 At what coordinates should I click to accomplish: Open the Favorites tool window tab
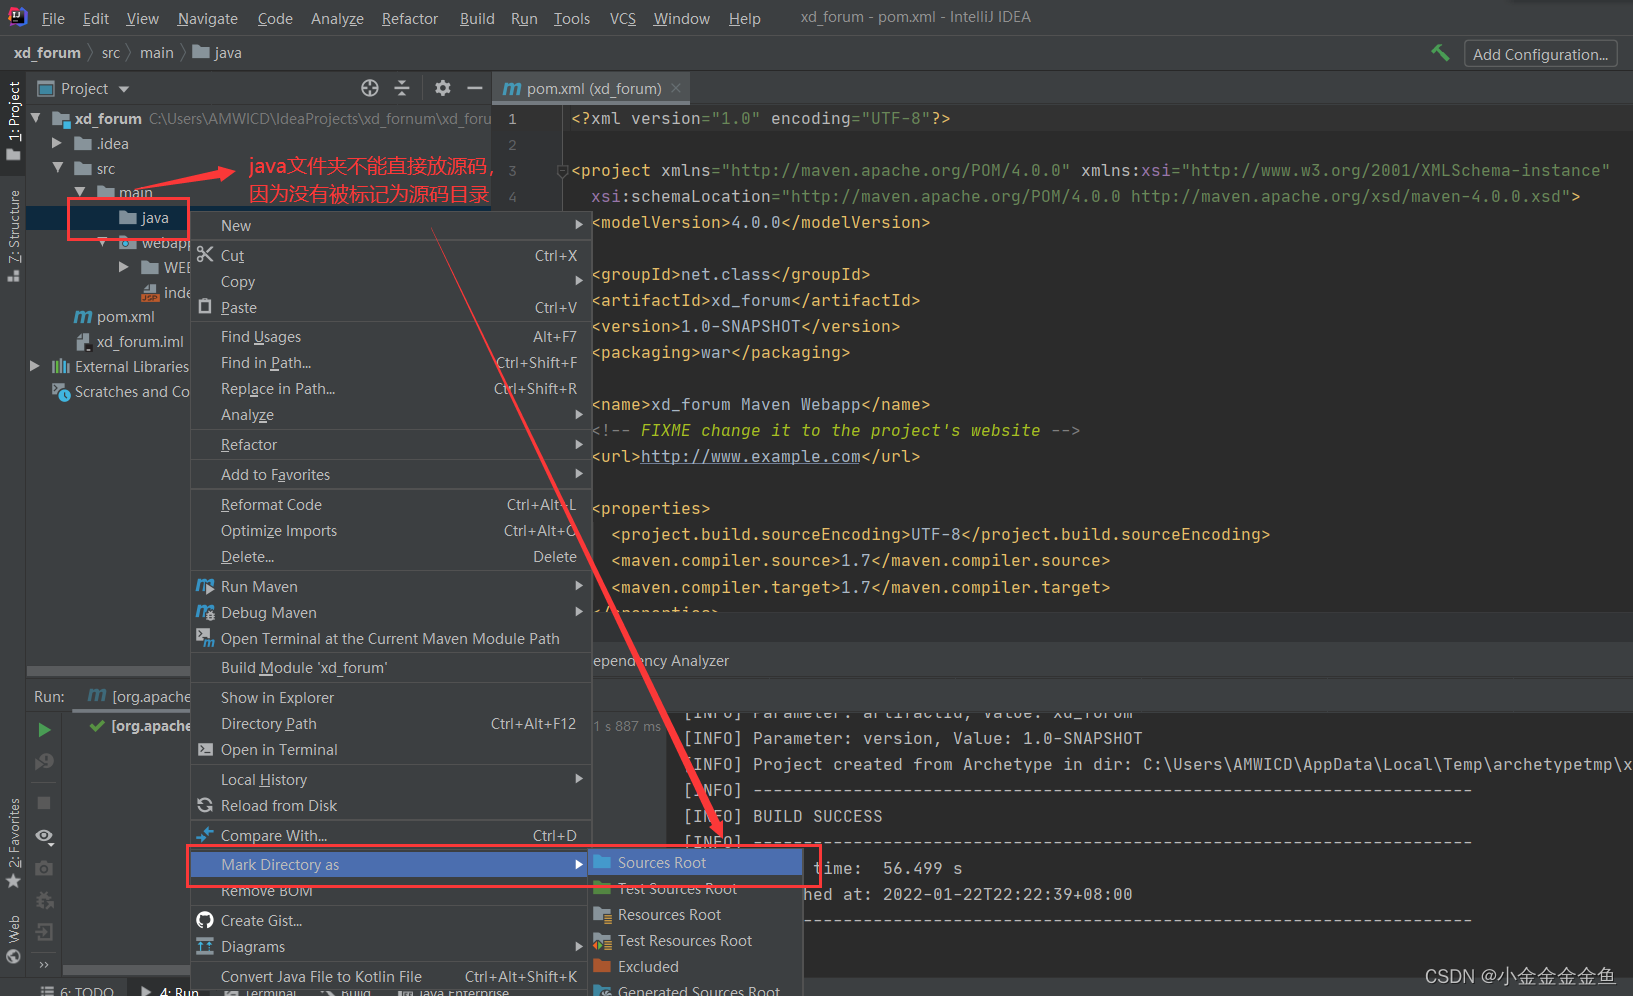14,843
